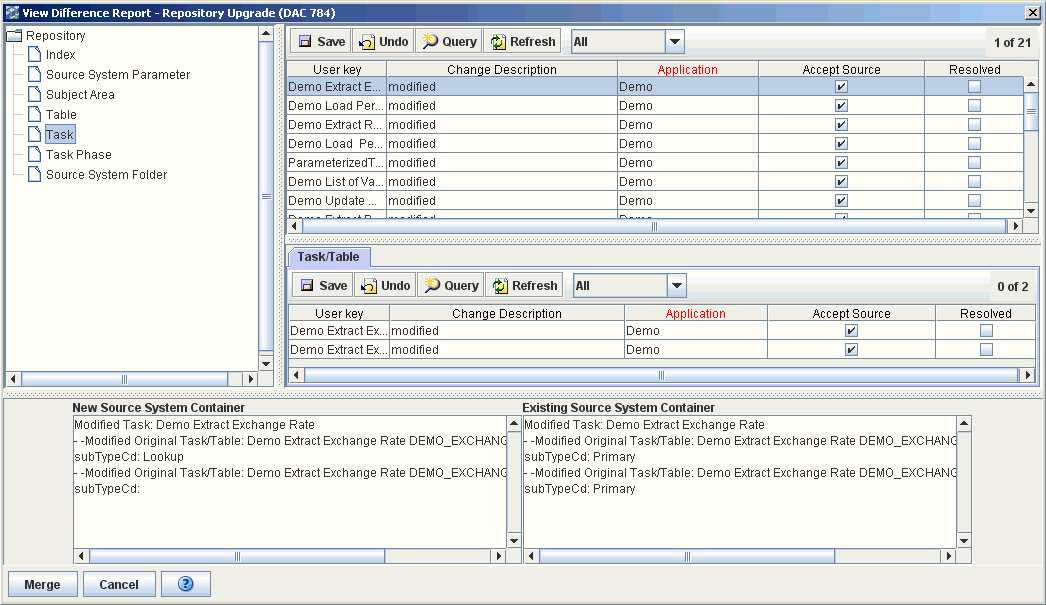Select Table tree node
This screenshot has width=1046, height=605.
(61, 115)
